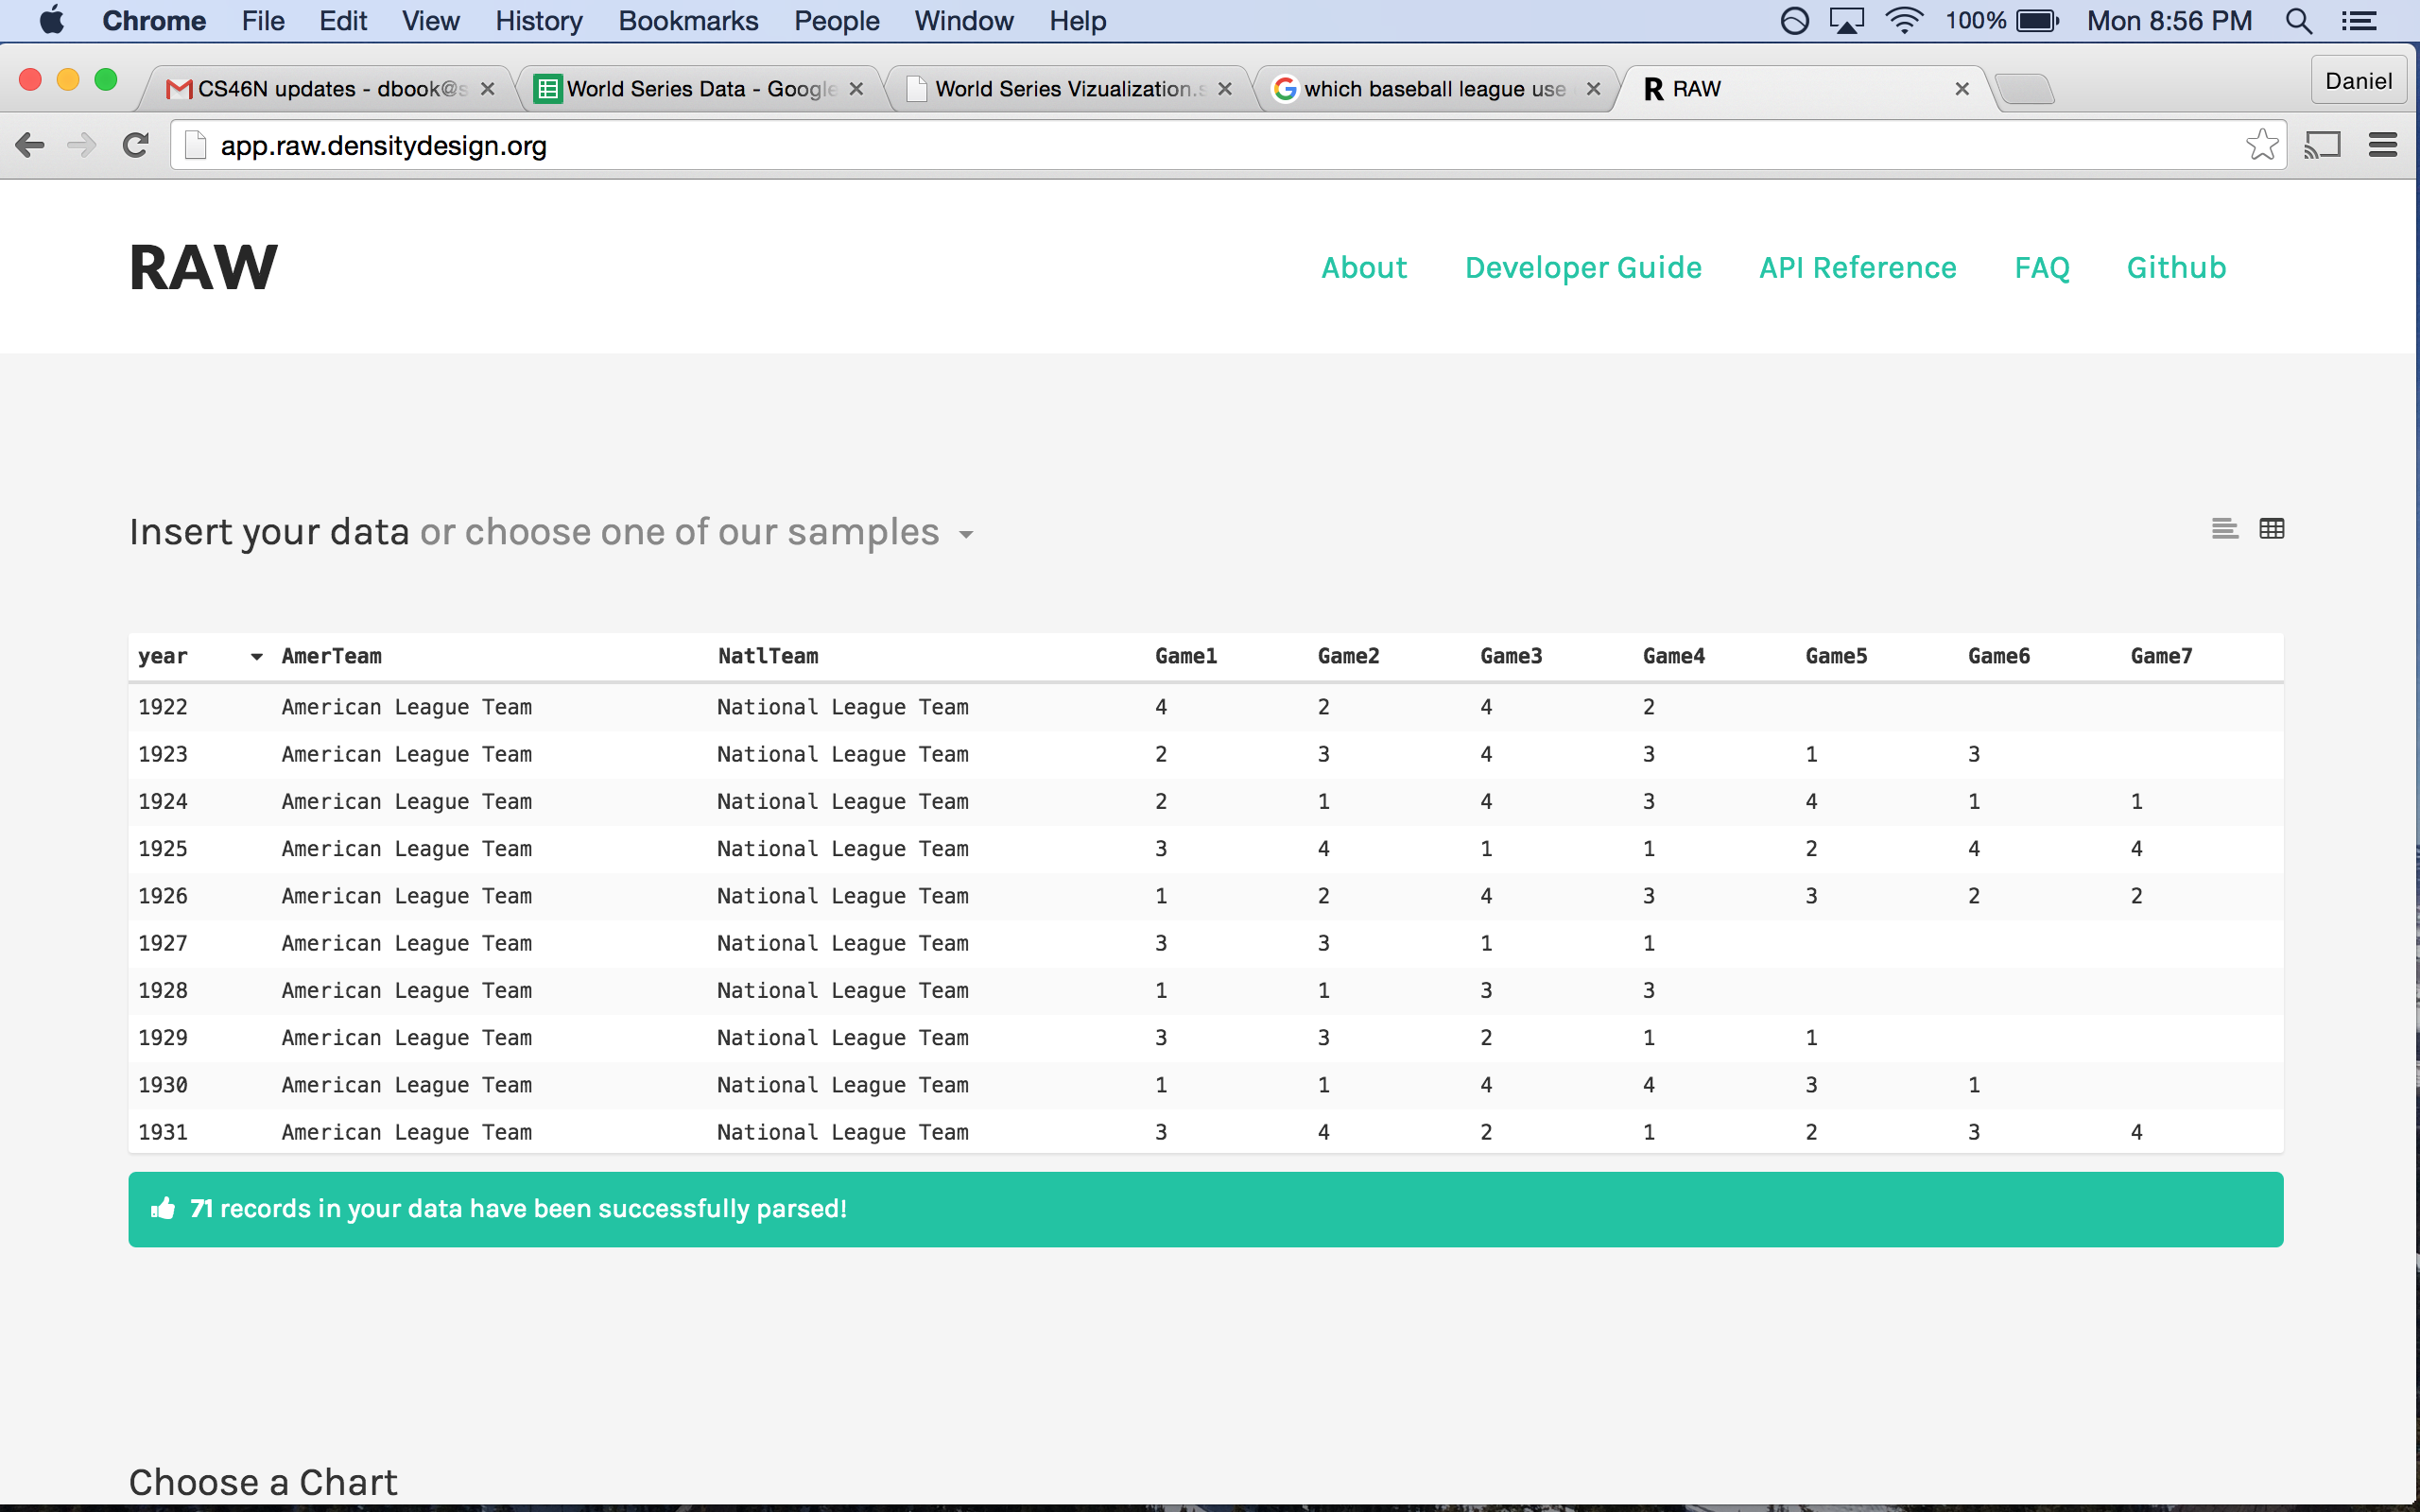Switch to table grid view icon
The height and width of the screenshot is (1512, 2420).
click(x=2271, y=528)
